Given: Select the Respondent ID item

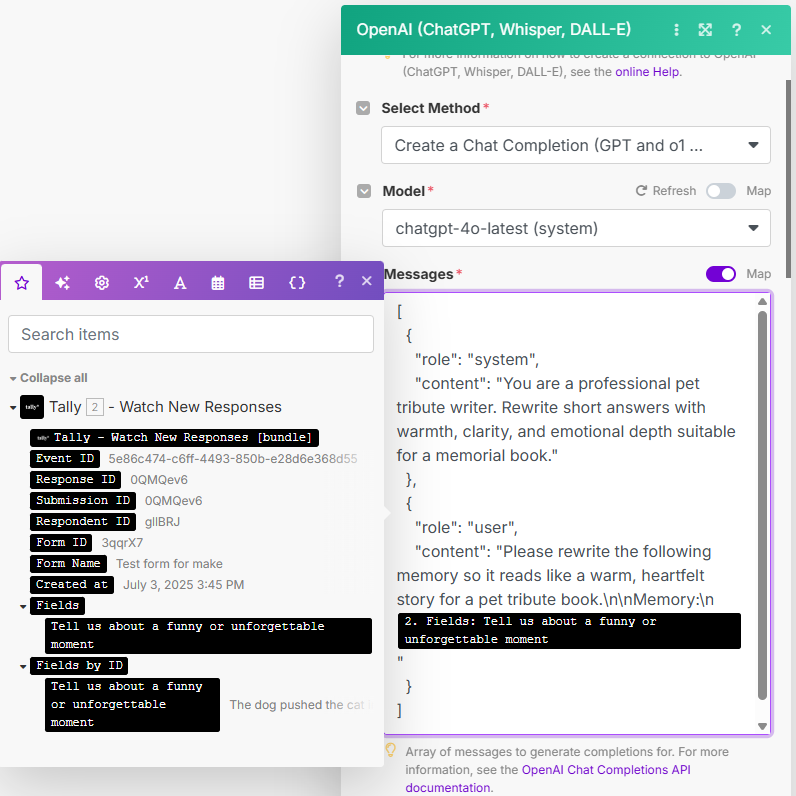Looking at the screenshot, I should [x=83, y=521].
